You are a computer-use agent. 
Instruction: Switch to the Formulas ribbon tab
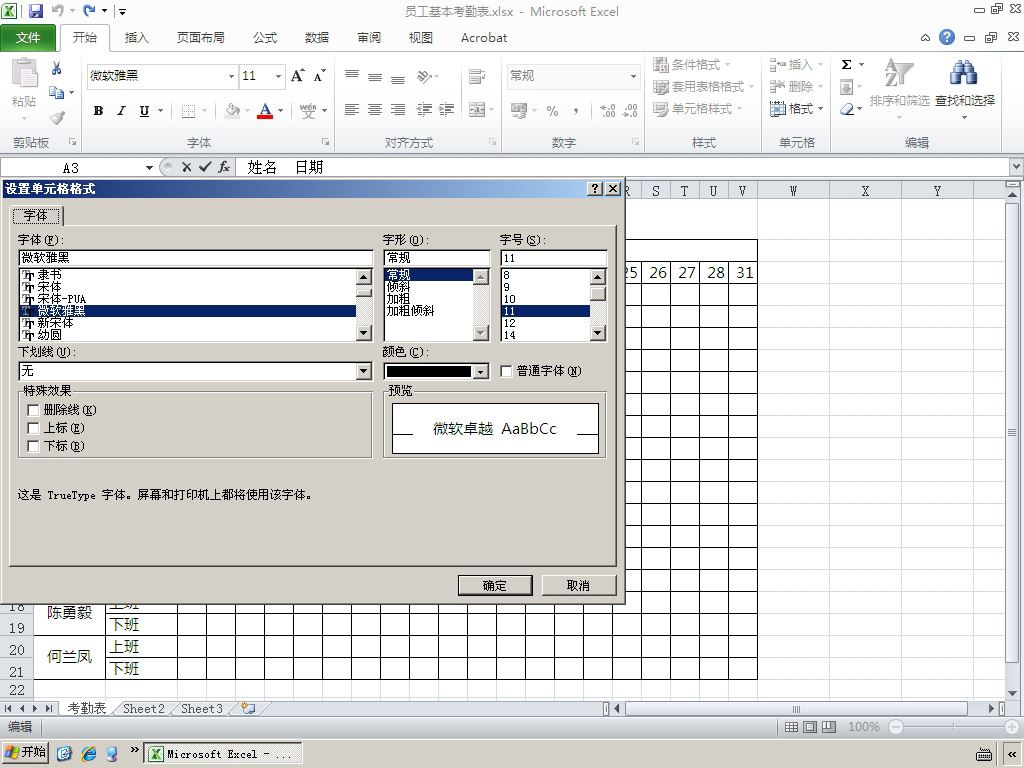coord(264,38)
